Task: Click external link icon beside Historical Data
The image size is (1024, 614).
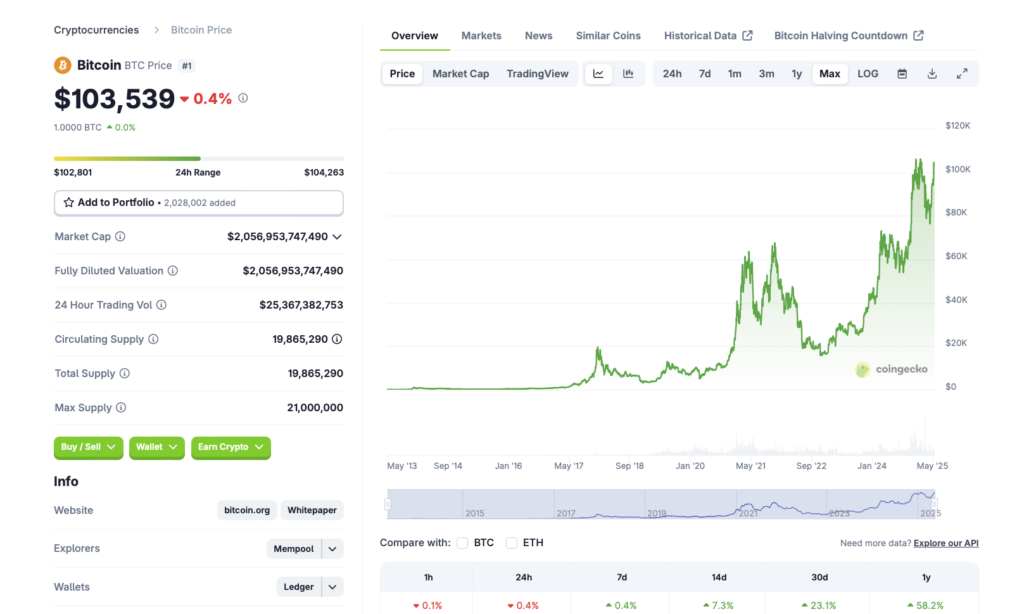Action: click(x=748, y=35)
